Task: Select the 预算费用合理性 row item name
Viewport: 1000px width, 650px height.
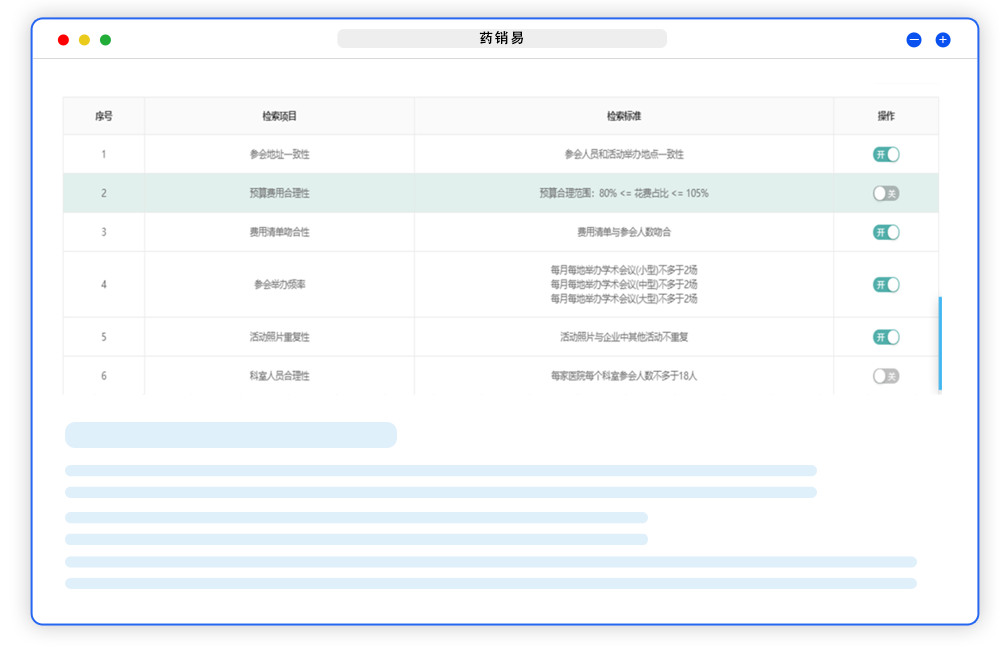Action: (x=279, y=193)
